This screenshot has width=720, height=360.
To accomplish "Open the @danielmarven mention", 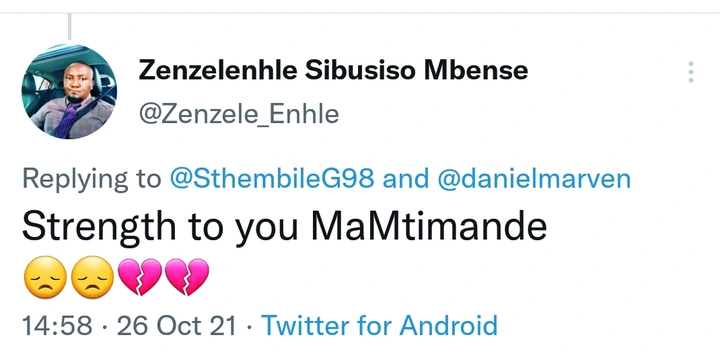I will [x=534, y=179].
